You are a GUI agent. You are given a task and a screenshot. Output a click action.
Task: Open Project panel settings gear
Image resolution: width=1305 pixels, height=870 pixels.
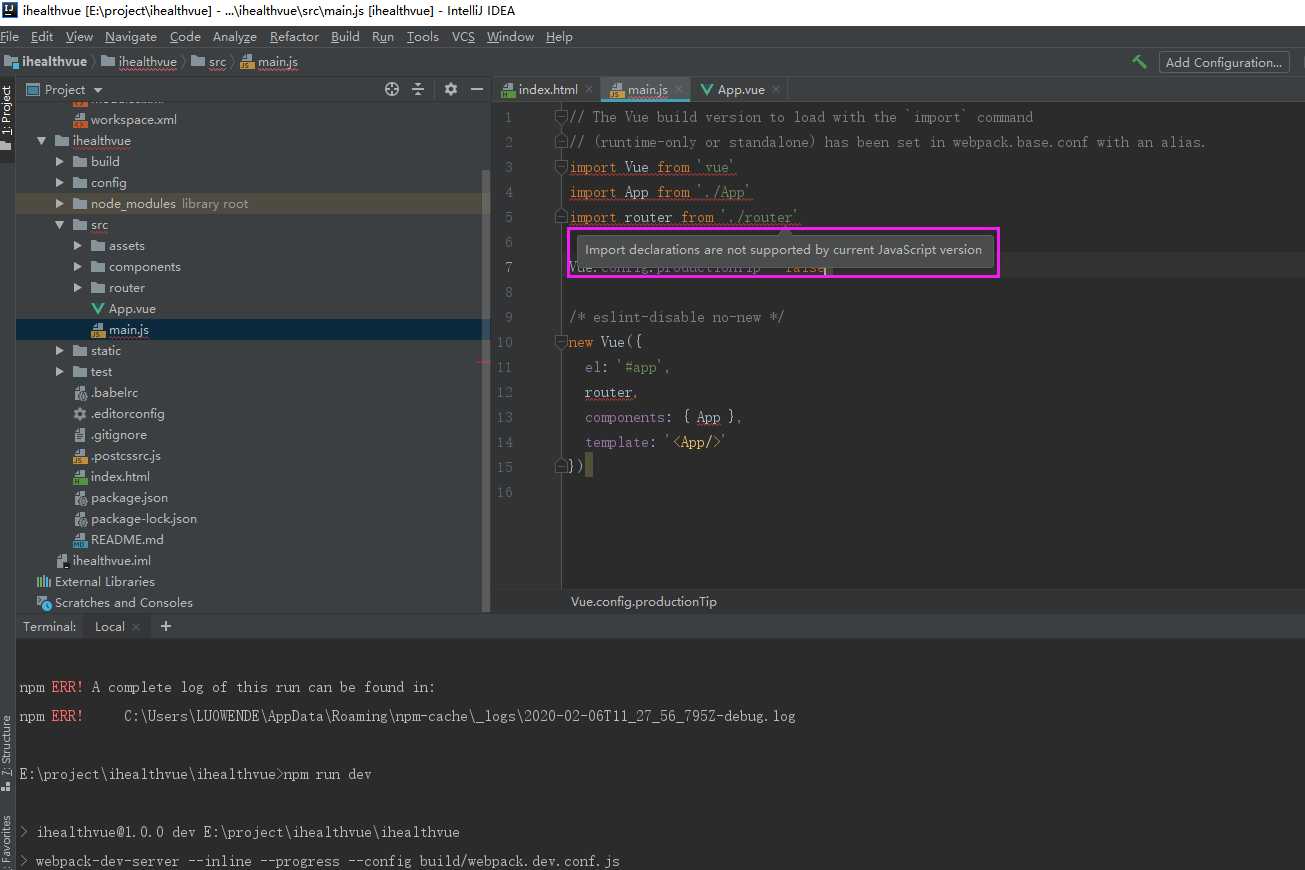click(450, 89)
